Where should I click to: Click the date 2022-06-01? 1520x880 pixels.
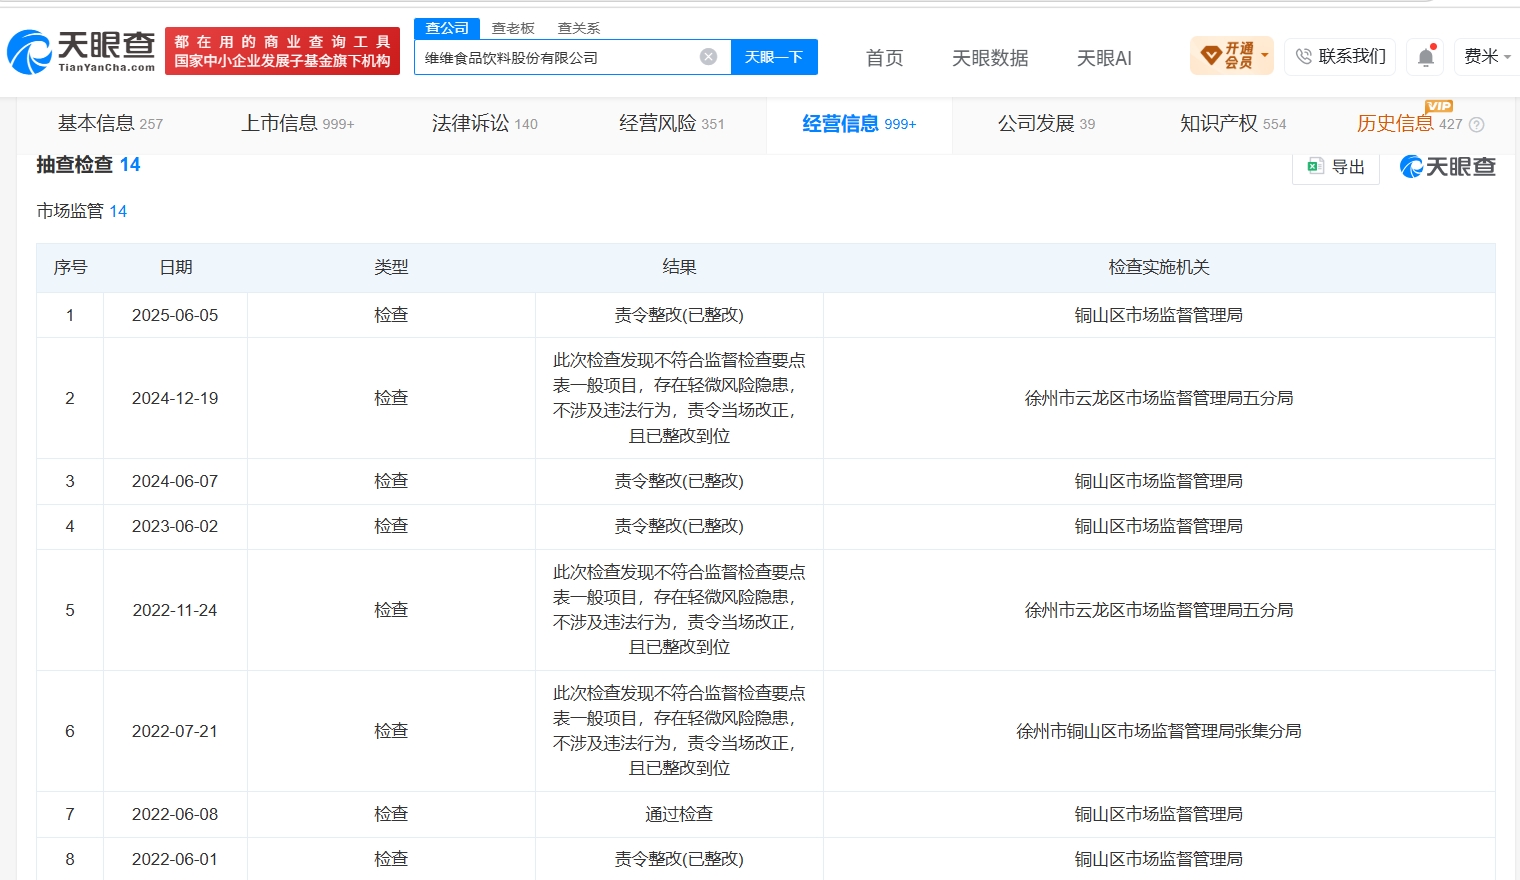click(175, 859)
